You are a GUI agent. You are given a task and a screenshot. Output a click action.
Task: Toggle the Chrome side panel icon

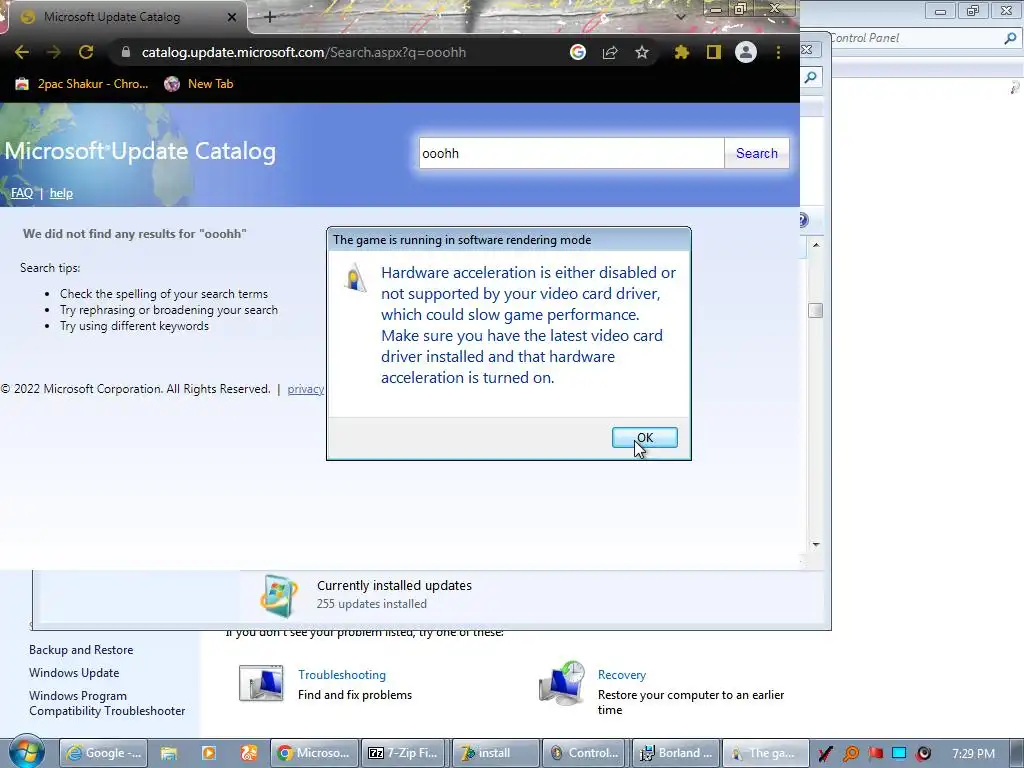(714, 52)
